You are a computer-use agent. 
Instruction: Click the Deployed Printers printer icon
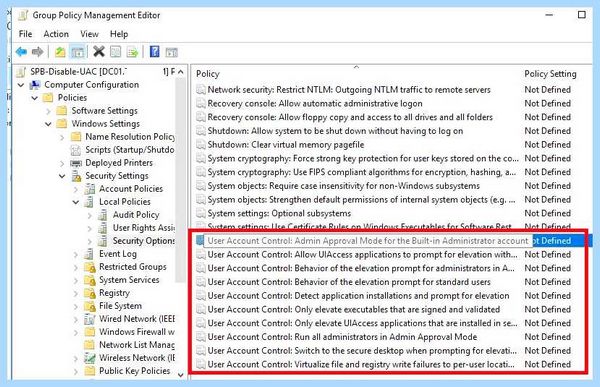pos(76,163)
